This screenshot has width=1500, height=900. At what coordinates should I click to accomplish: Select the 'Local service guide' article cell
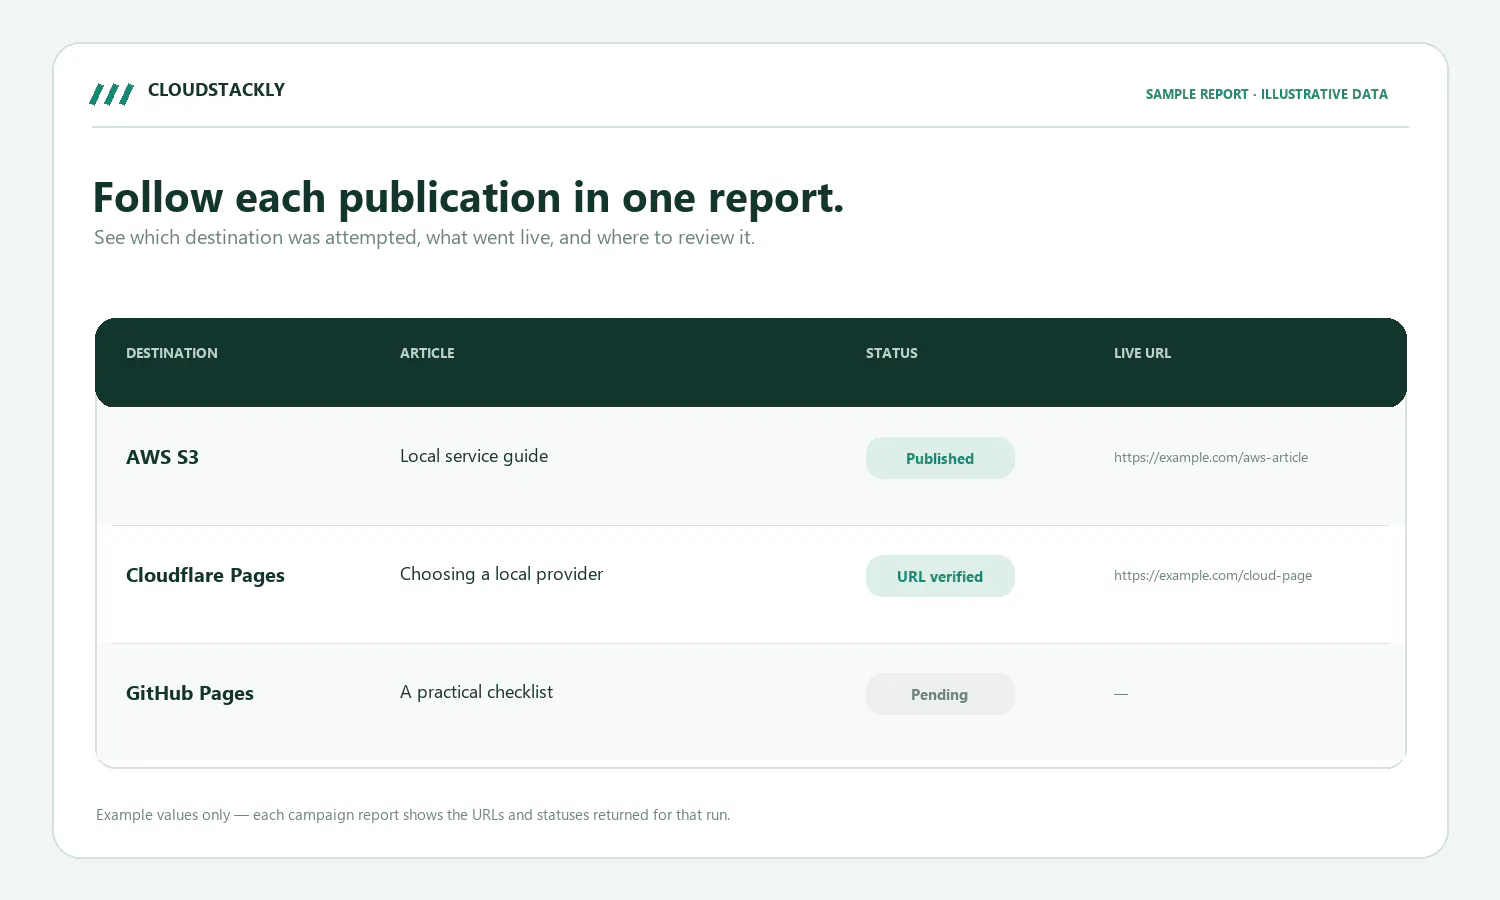[x=474, y=456]
